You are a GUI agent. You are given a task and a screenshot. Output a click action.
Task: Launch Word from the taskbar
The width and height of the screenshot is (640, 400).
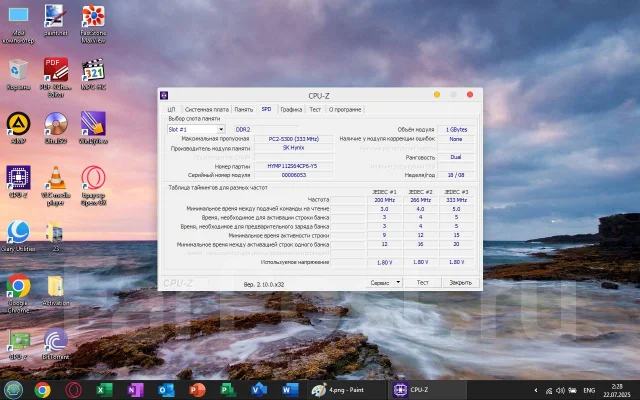(x=290, y=390)
